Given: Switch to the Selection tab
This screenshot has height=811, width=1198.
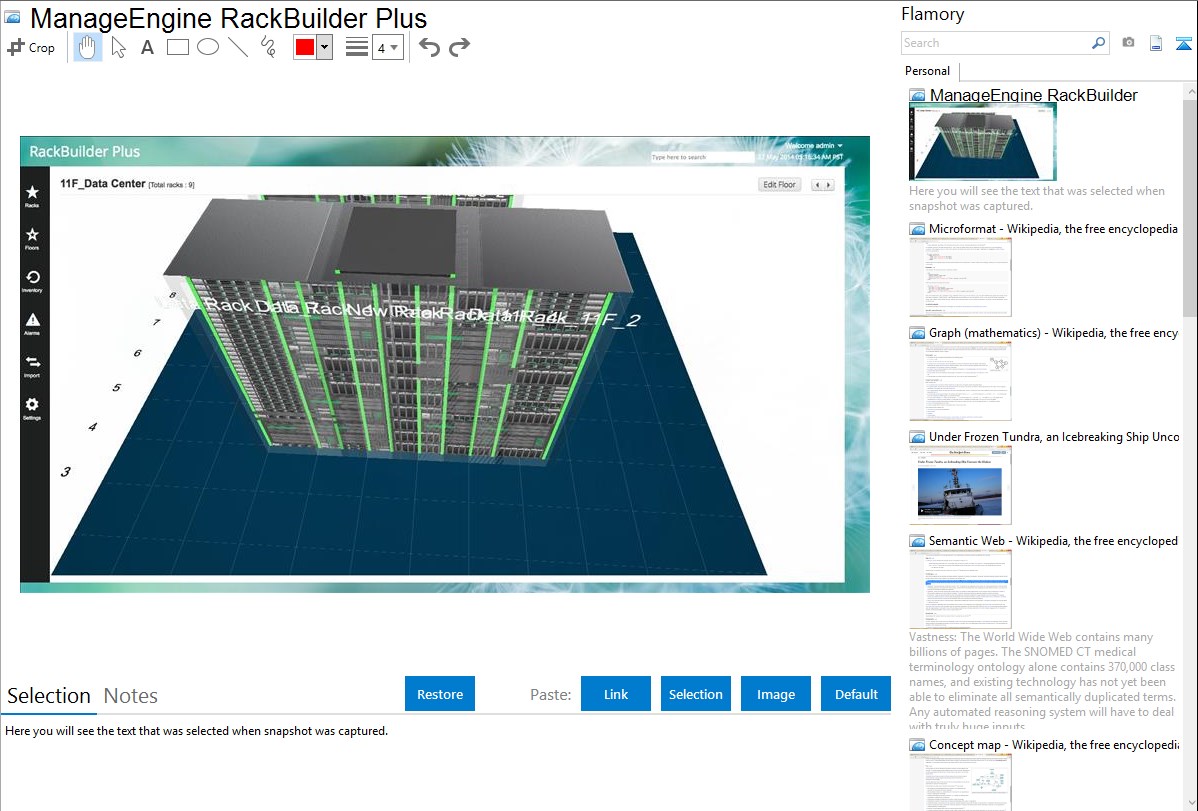Looking at the screenshot, I should click(49, 696).
